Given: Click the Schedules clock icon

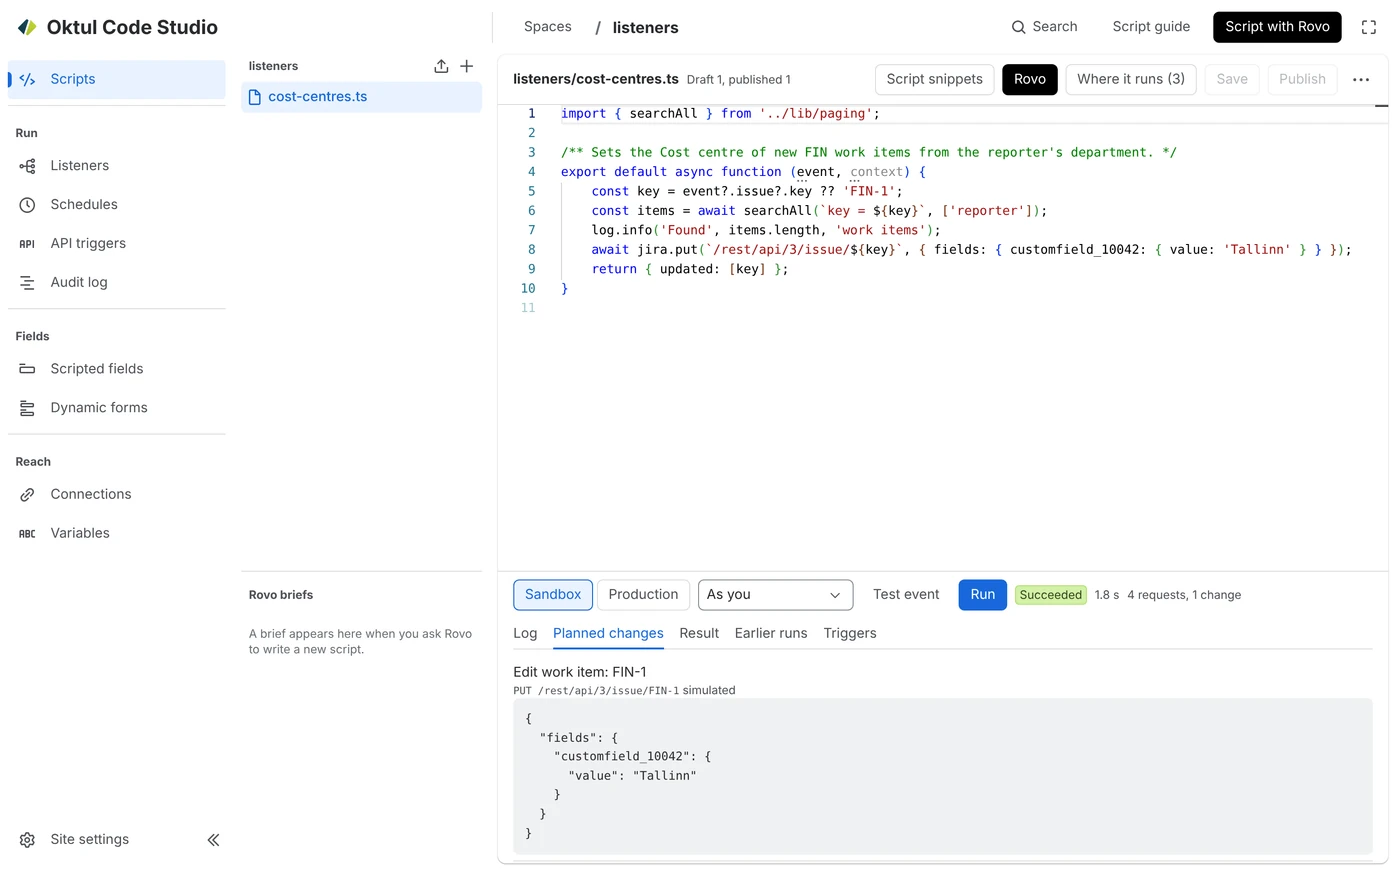Looking at the screenshot, I should (x=28, y=205).
